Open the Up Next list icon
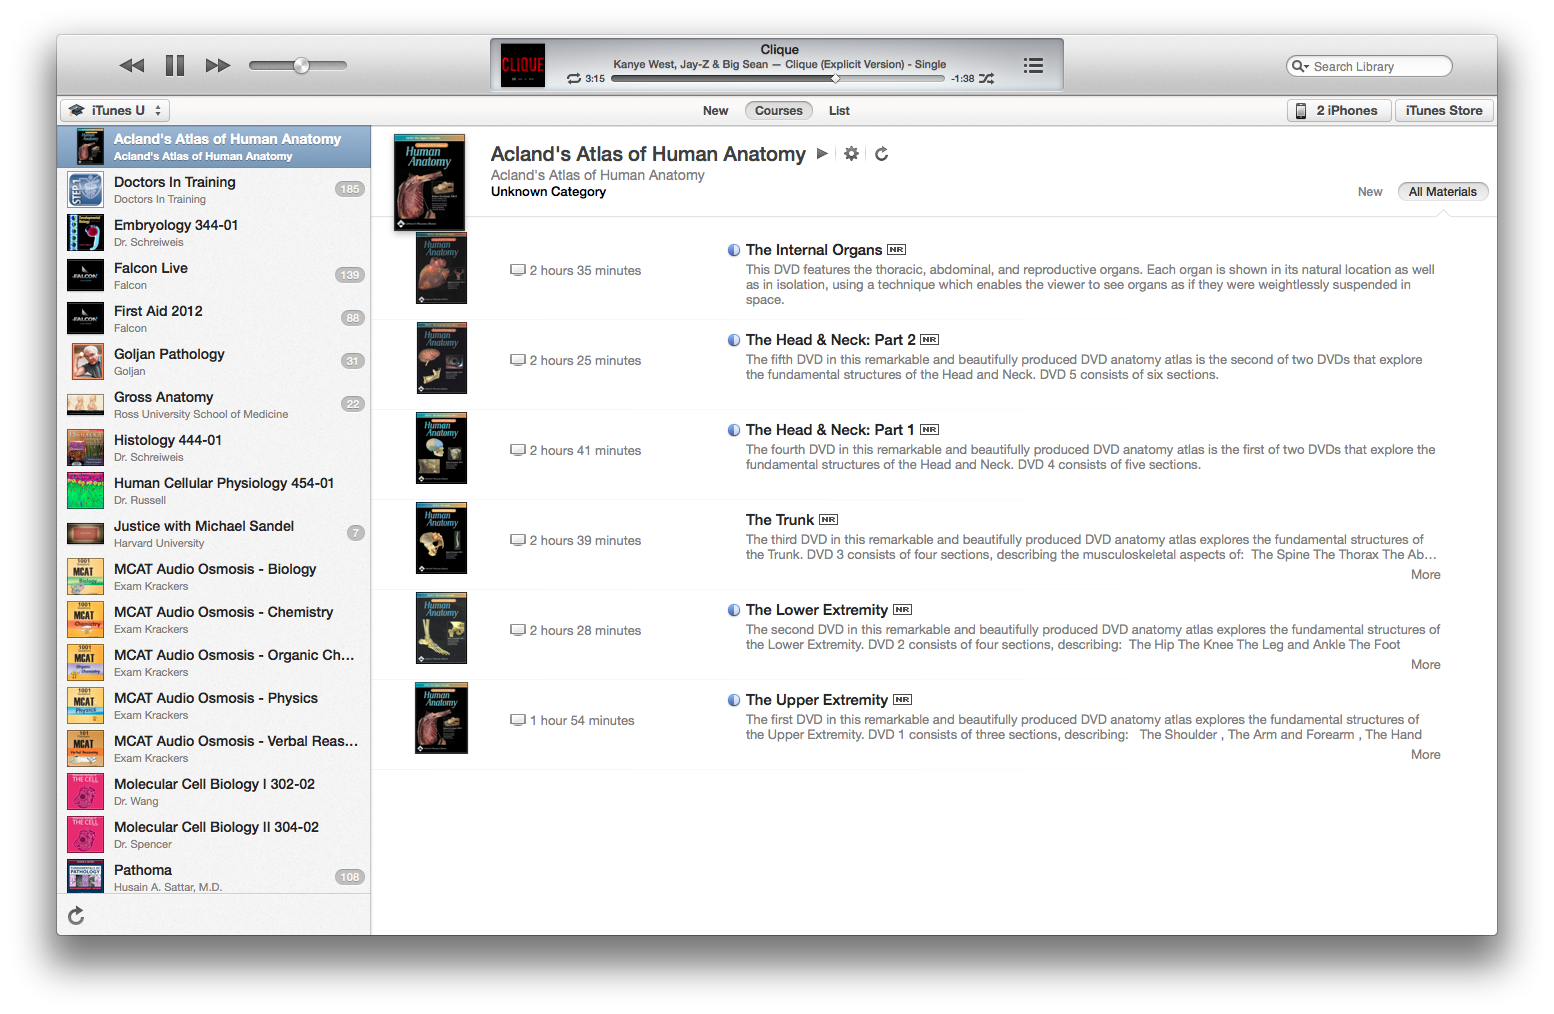Viewport: 1554px width, 1014px height. point(1033,65)
